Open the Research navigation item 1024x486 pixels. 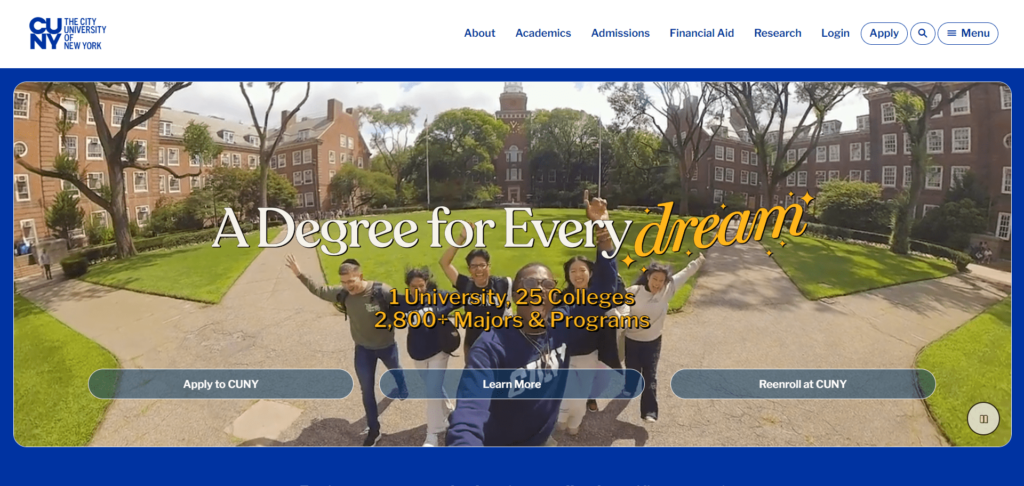777,33
